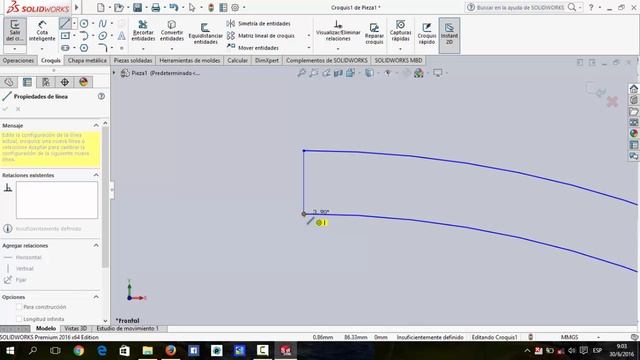The height and width of the screenshot is (360, 640).
Task: Click the Relaciones existentes list box
Action: (57, 200)
